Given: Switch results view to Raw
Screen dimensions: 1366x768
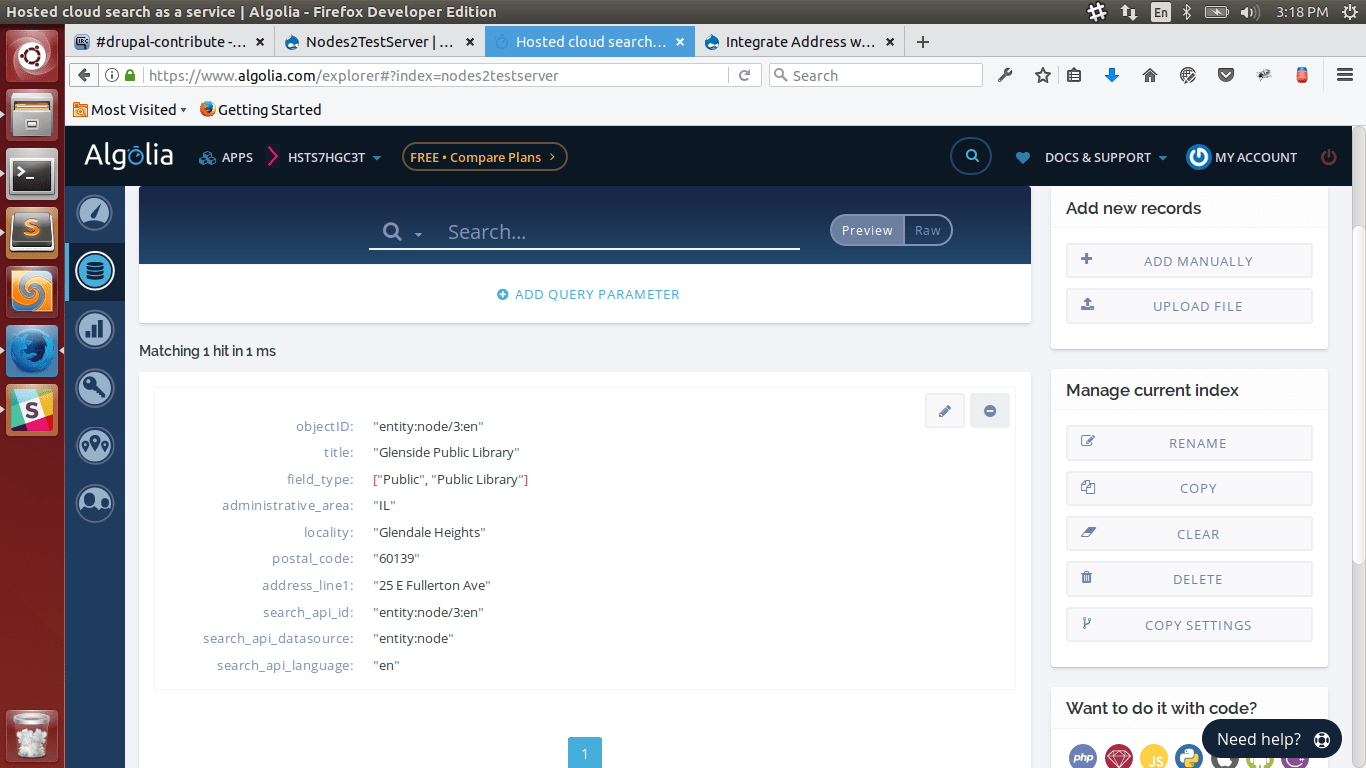Looking at the screenshot, I should coord(928,230).
